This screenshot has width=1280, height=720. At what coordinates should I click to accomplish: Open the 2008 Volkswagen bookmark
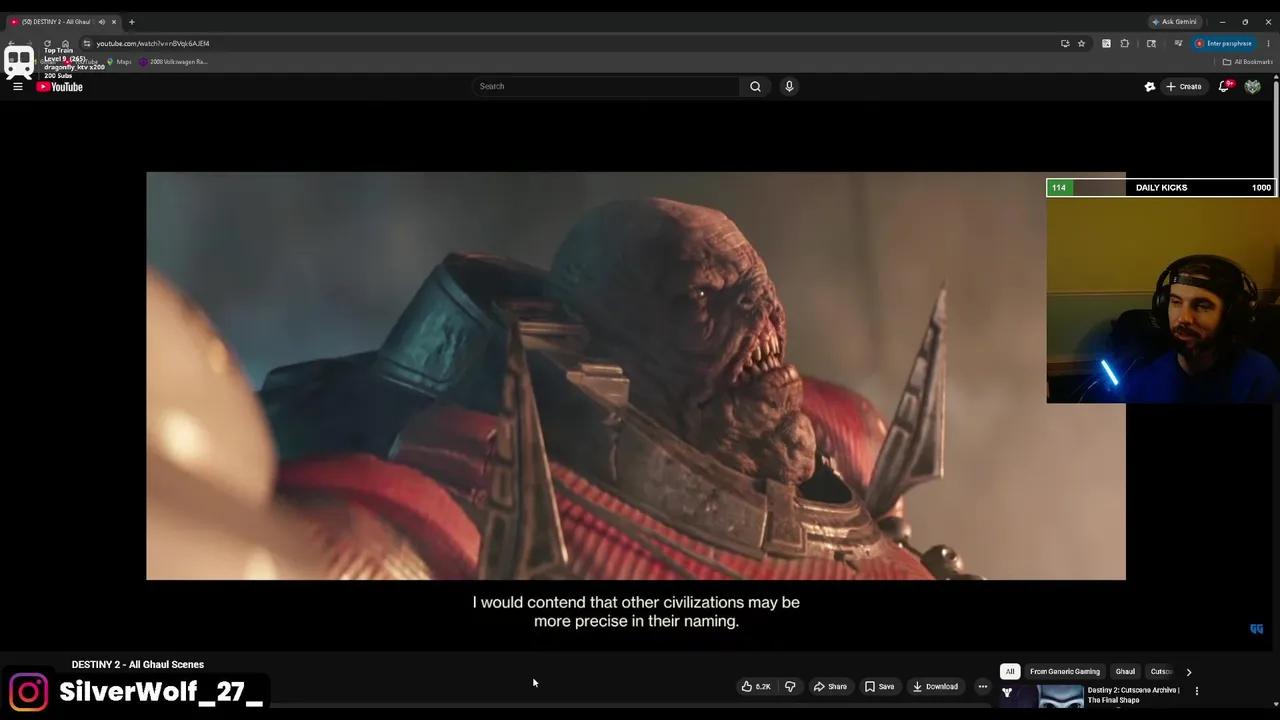coord(174,62)
